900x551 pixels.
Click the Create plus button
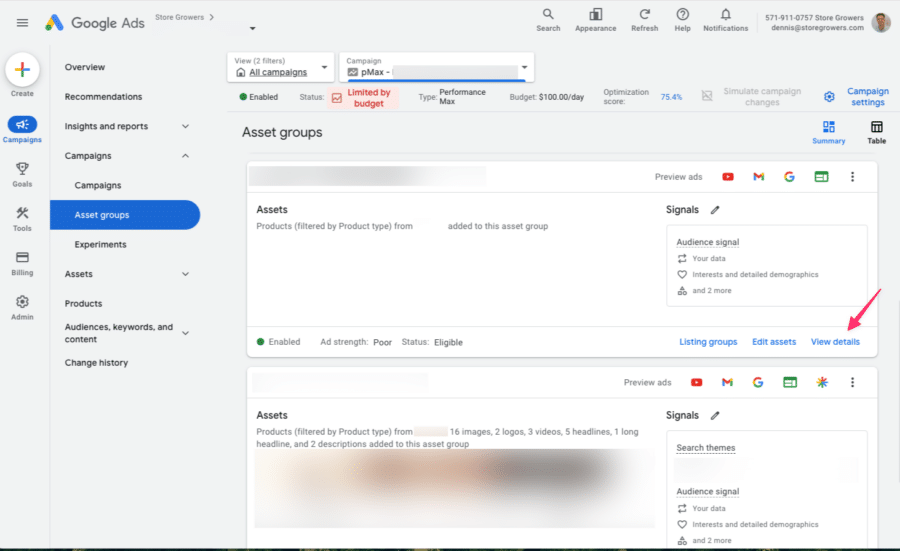click(x=22, y=69)
